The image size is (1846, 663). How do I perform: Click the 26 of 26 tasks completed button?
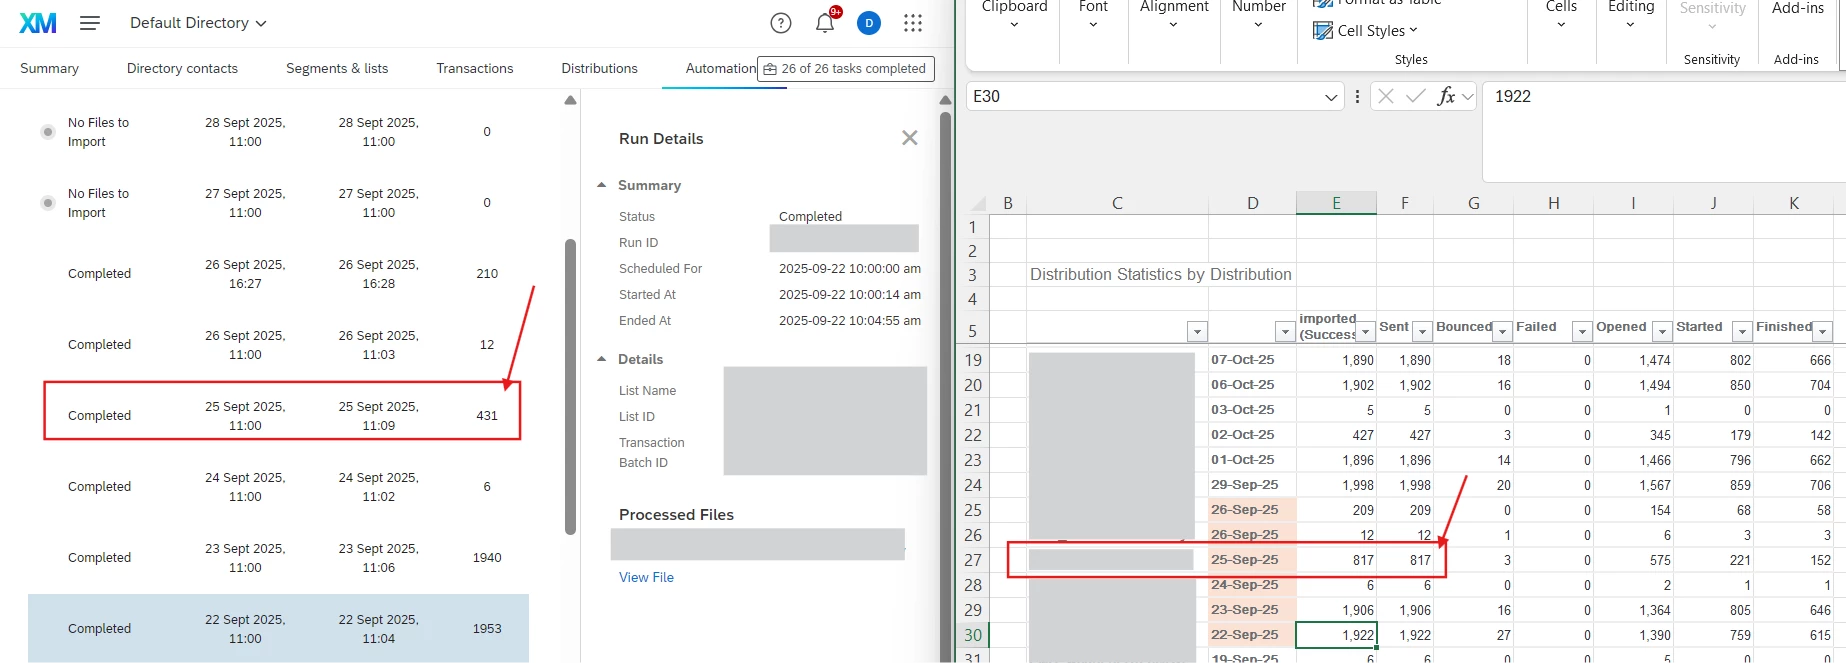pyautogui.click(x=846, y=69)
